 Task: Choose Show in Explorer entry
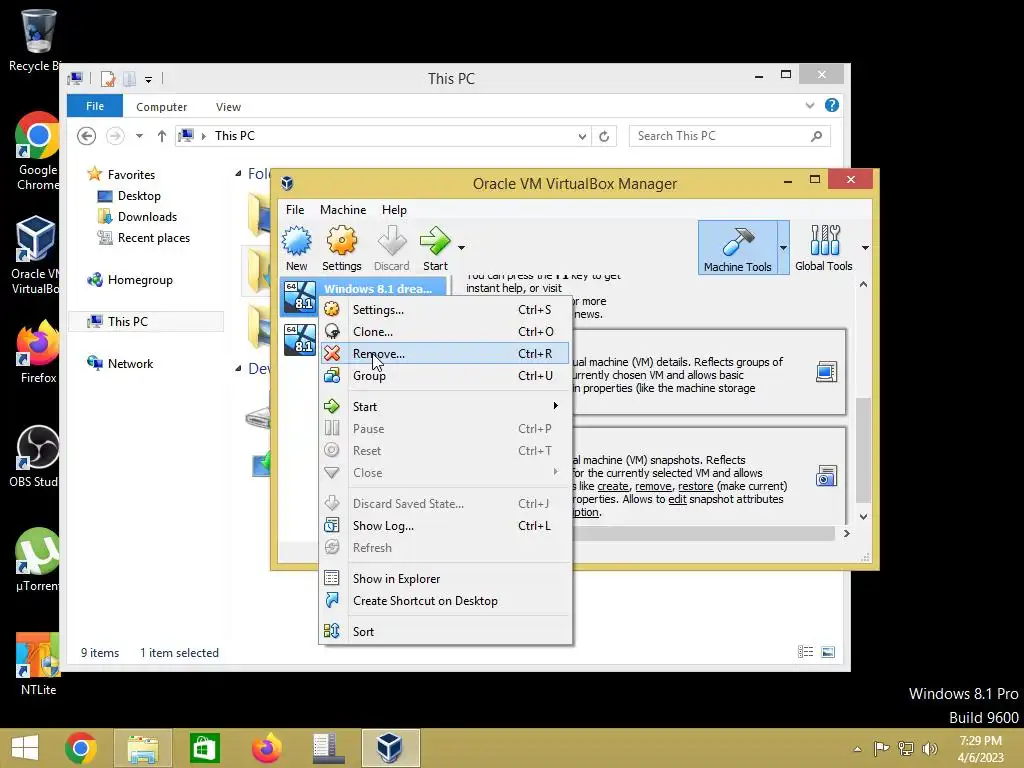click(445, 579)
